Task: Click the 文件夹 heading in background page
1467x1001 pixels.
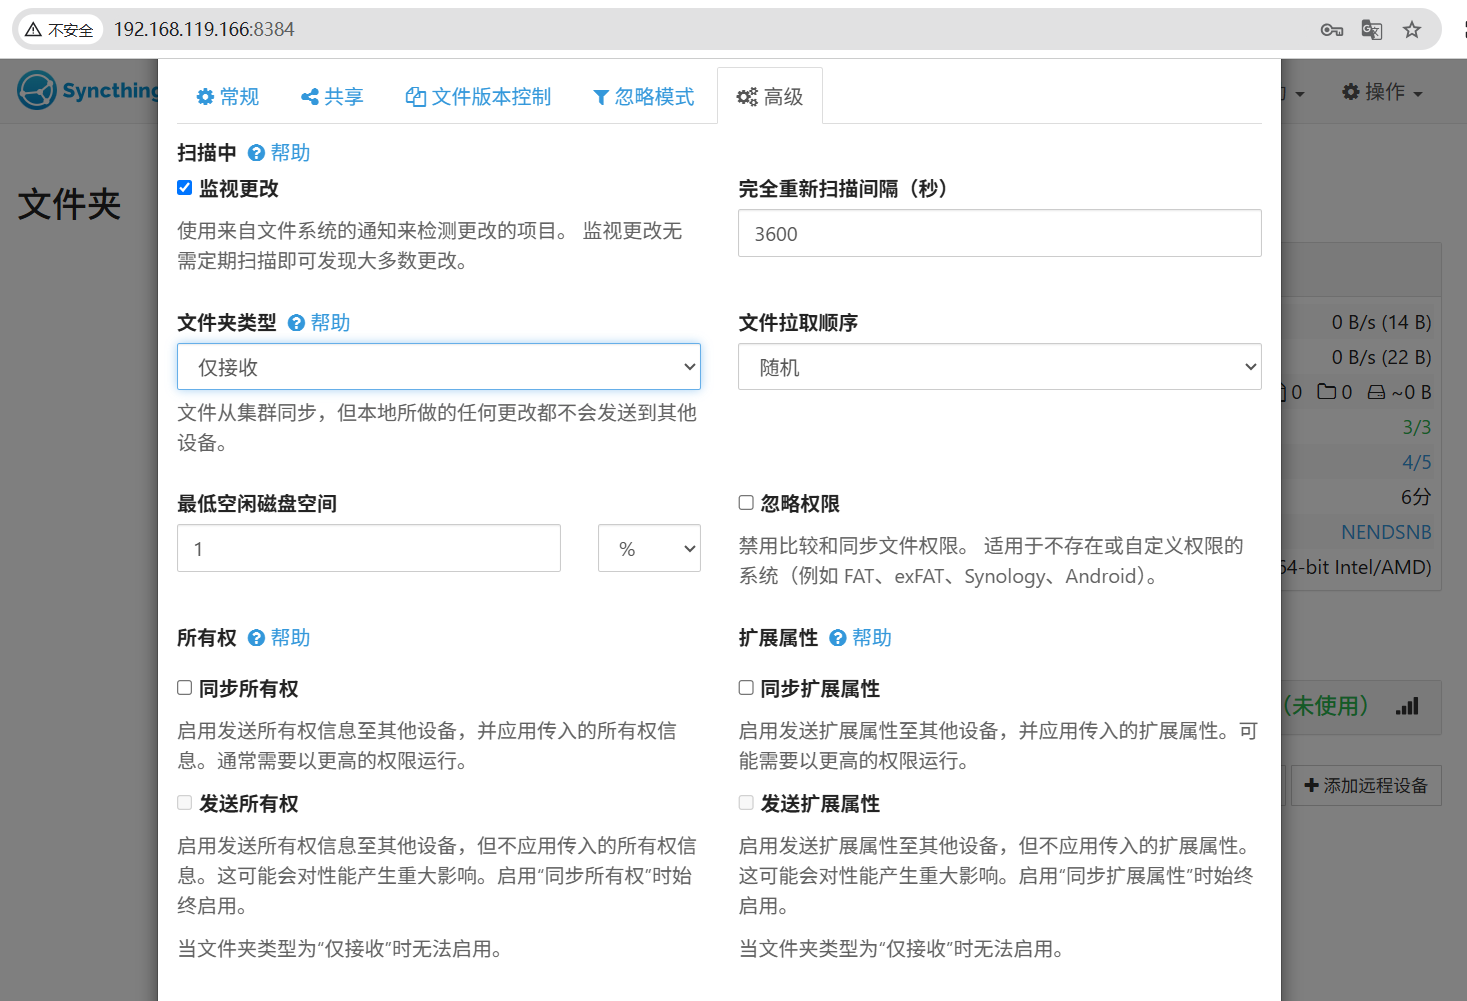Action: pyautogui.click(x=69, y=205)
